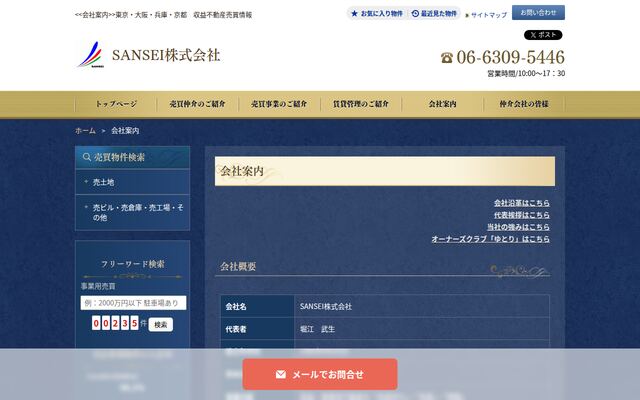Click the freeword search input field

click(x=133, y=303)
